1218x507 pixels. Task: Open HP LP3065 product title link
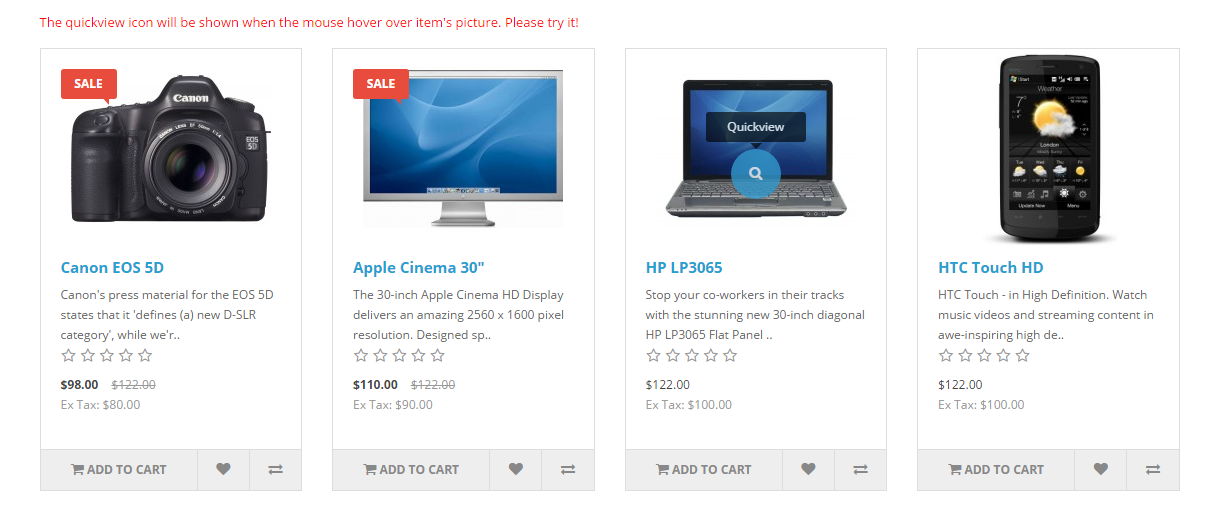684,267
